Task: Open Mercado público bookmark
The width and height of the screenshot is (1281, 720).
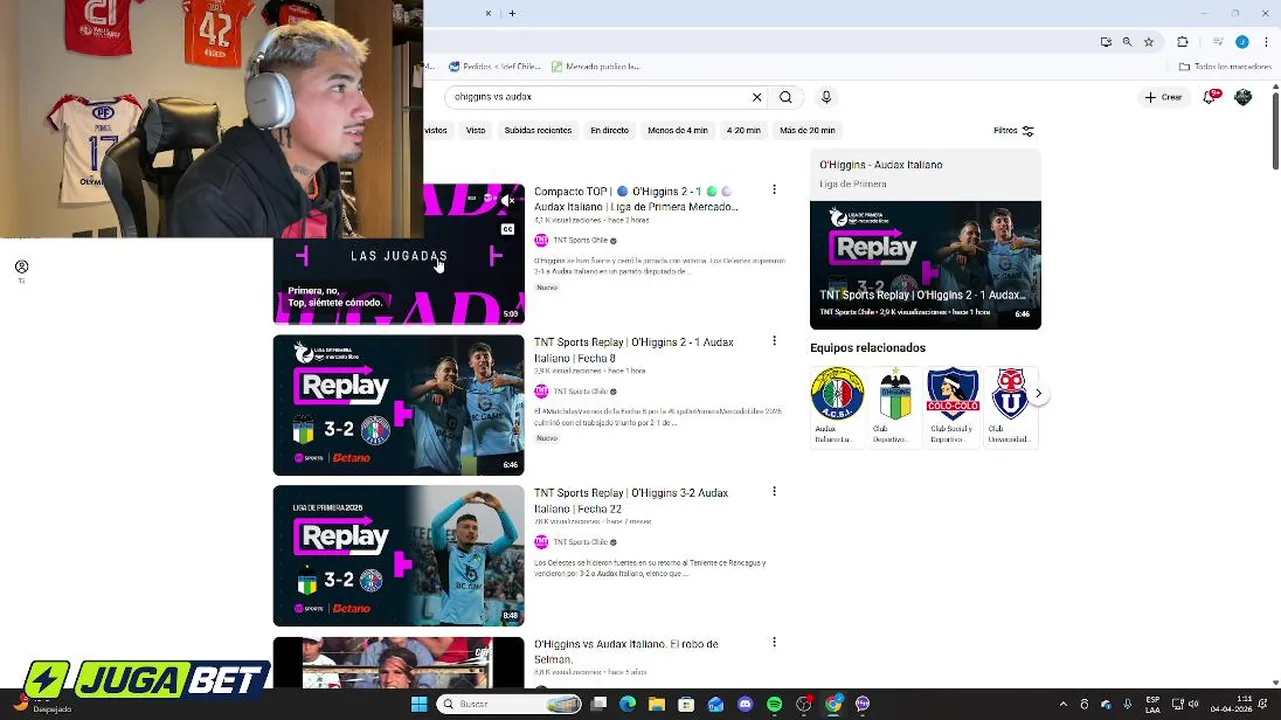Action: [x=596, y=66]
